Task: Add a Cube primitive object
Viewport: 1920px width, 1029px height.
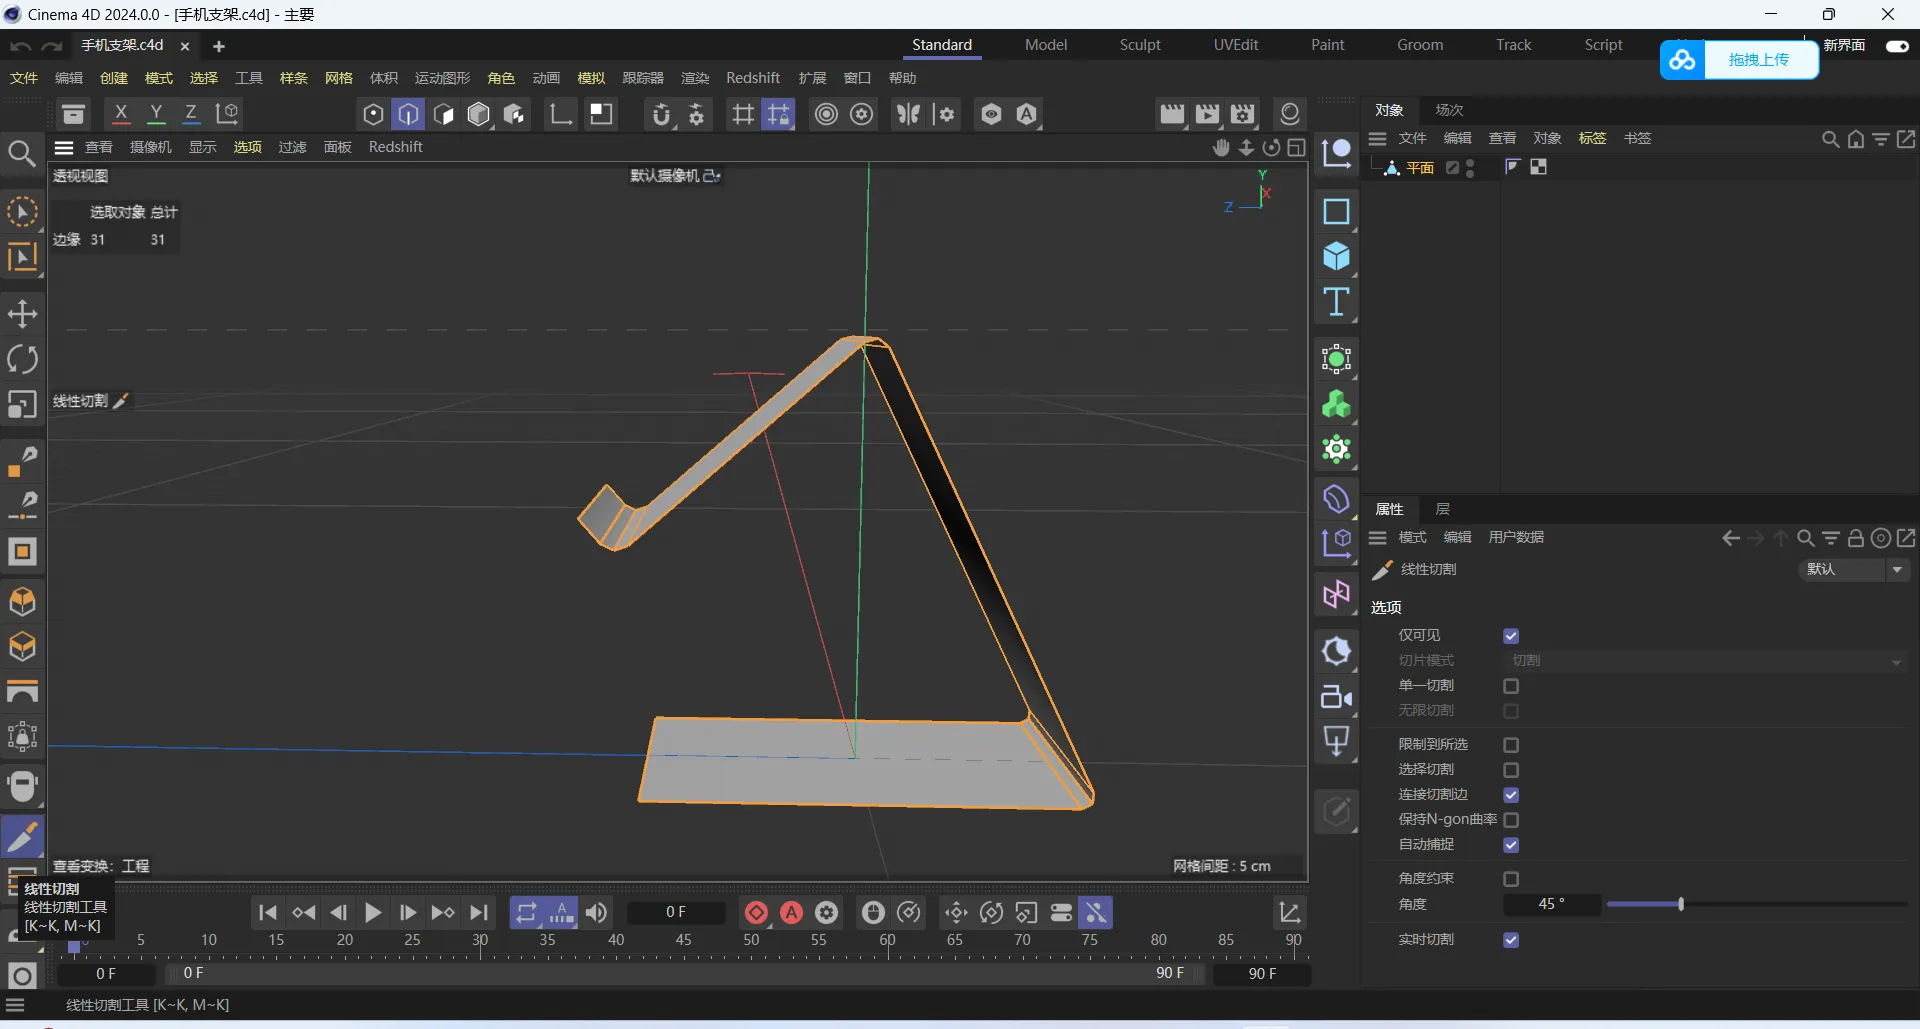Action: pos(1336,257)
